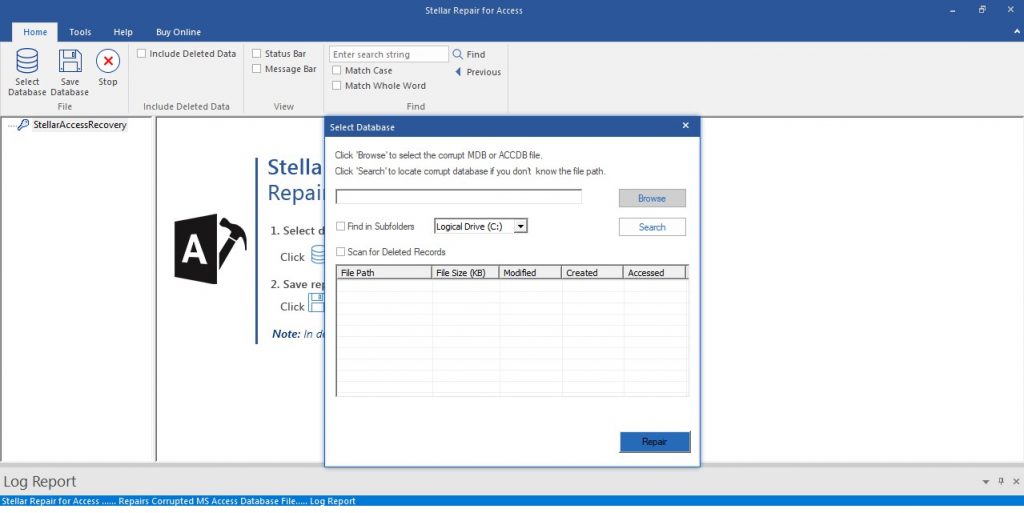
Task: Click the Modified column header
Action: point(530,273)
